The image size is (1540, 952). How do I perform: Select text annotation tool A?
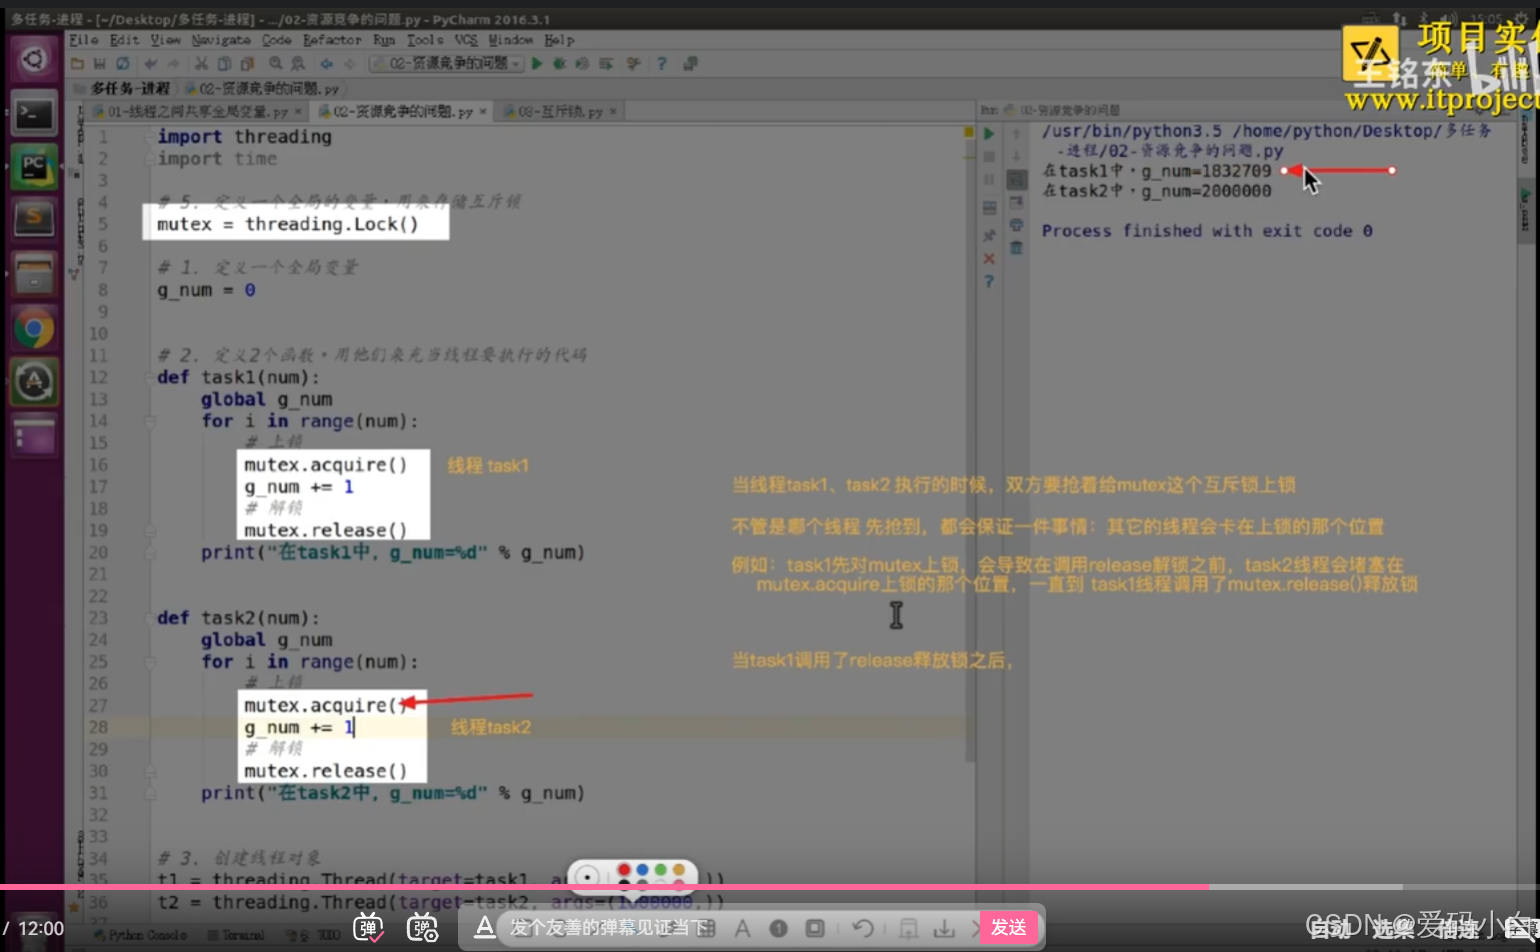tap(743, 929)
